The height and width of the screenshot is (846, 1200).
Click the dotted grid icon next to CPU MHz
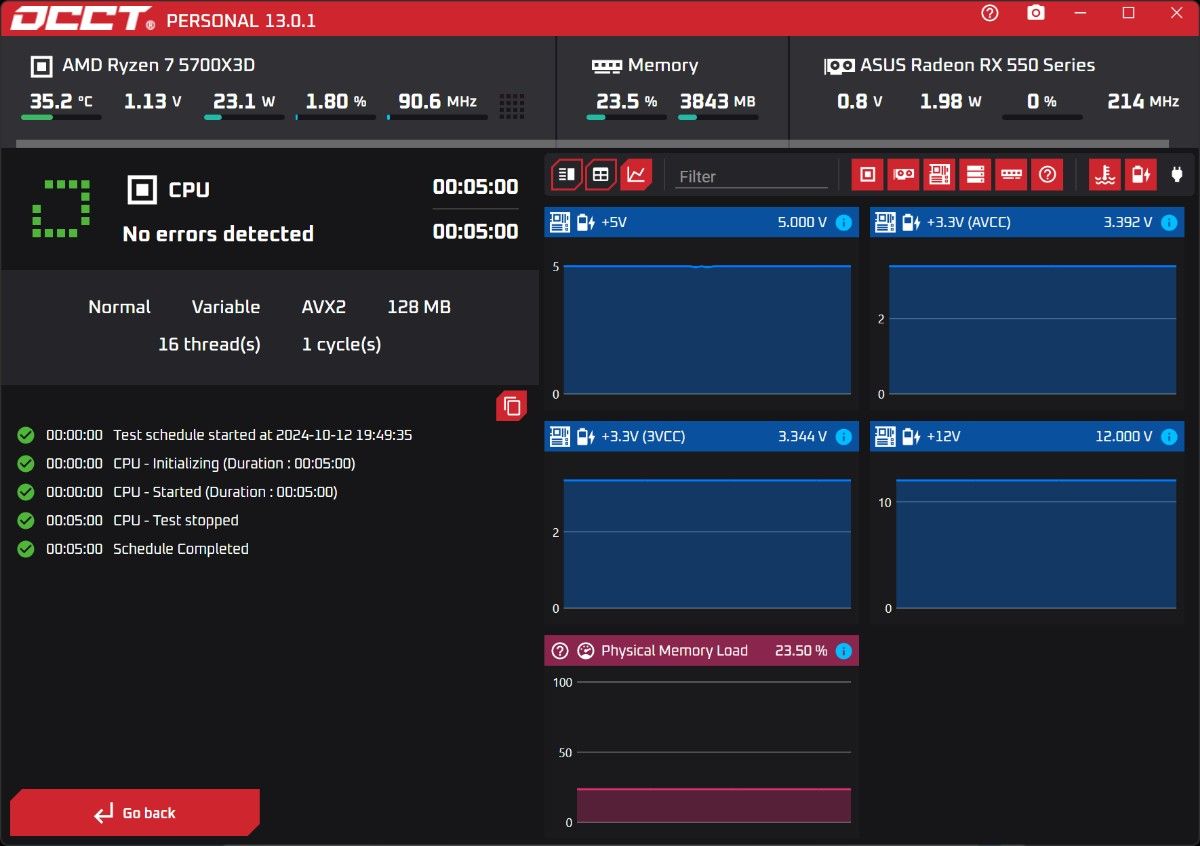tap(512, 105)
